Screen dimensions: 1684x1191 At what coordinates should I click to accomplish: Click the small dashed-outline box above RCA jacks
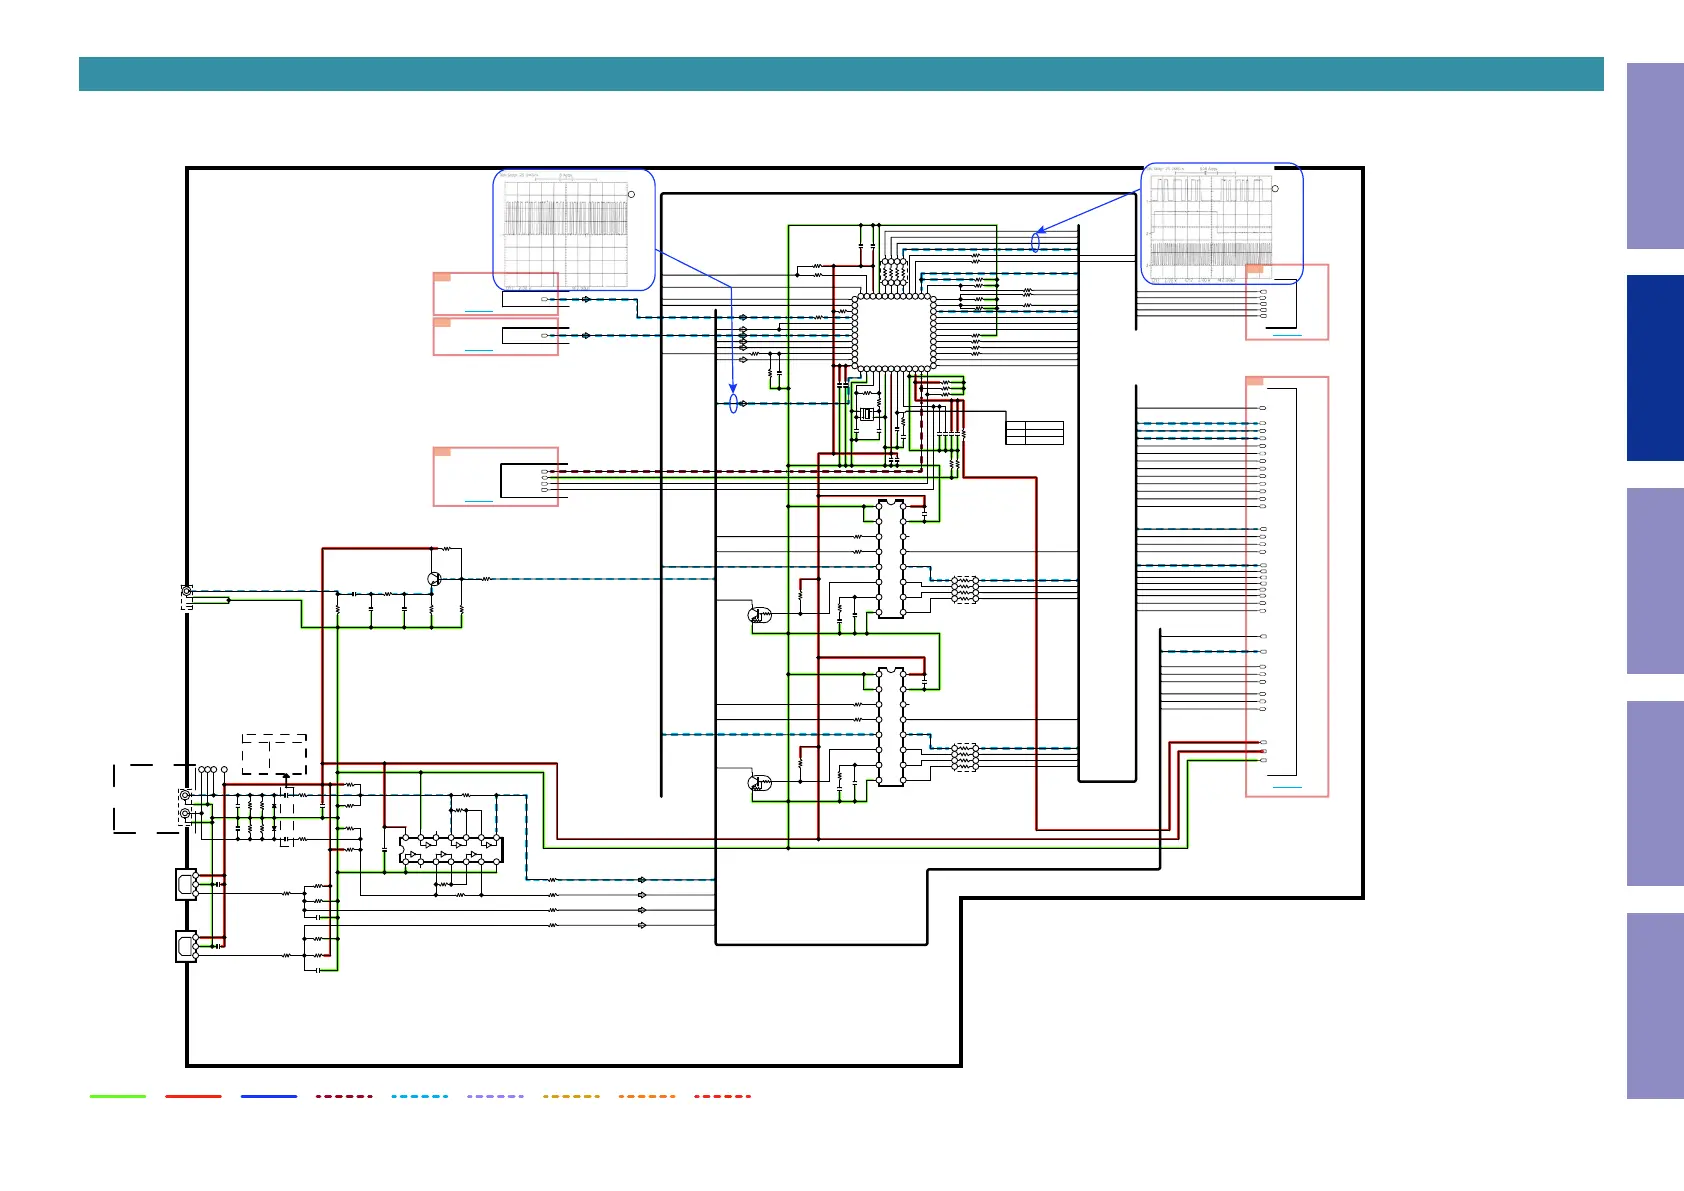click(274, 754)
